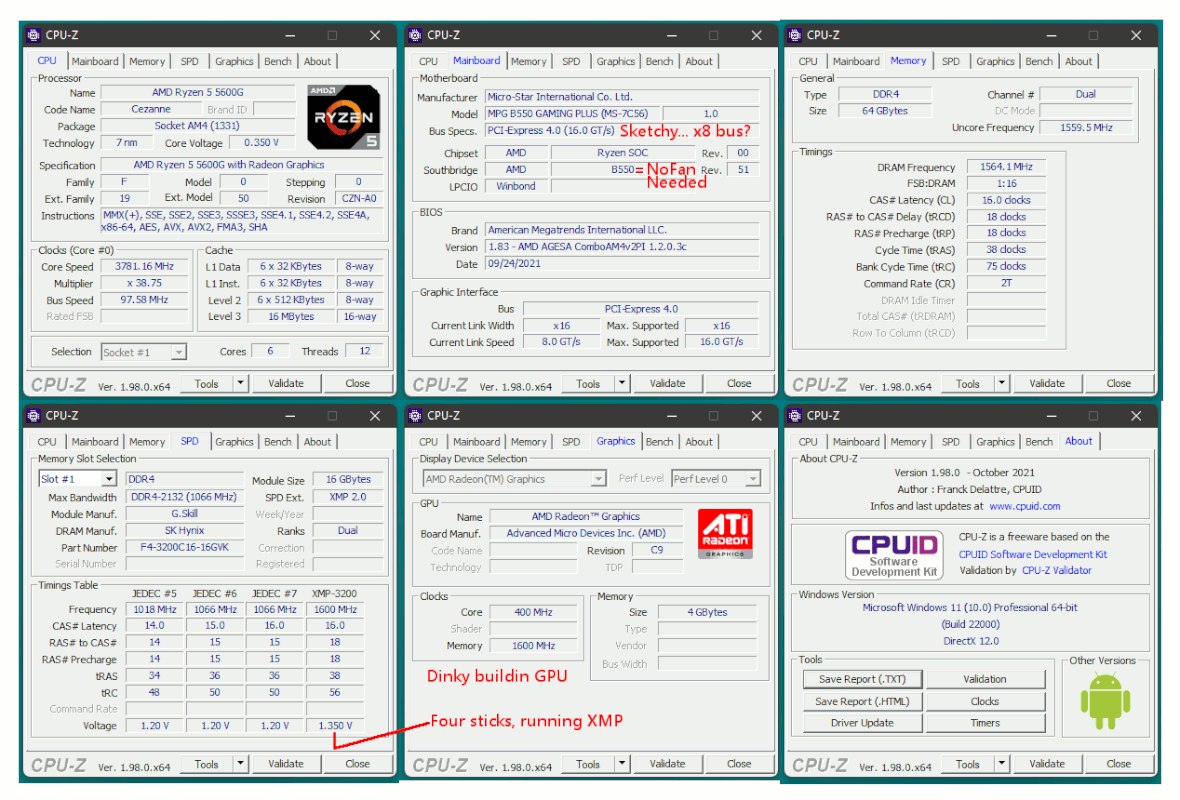Click the CPU-Z title bar icon in the SPD-tab window
This screenshot has width=1180, height=800.
(34, 415)
